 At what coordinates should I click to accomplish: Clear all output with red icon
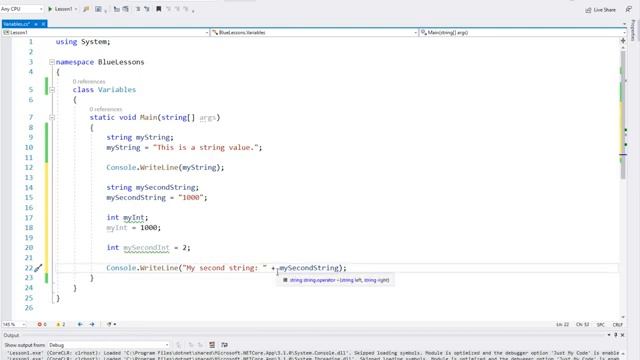click(212, 345)
